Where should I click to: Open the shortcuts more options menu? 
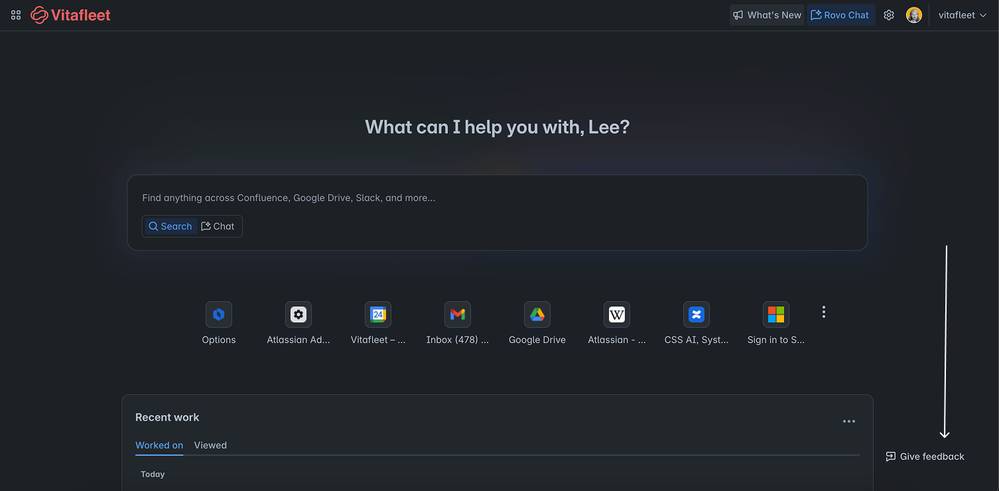point(824,312)
